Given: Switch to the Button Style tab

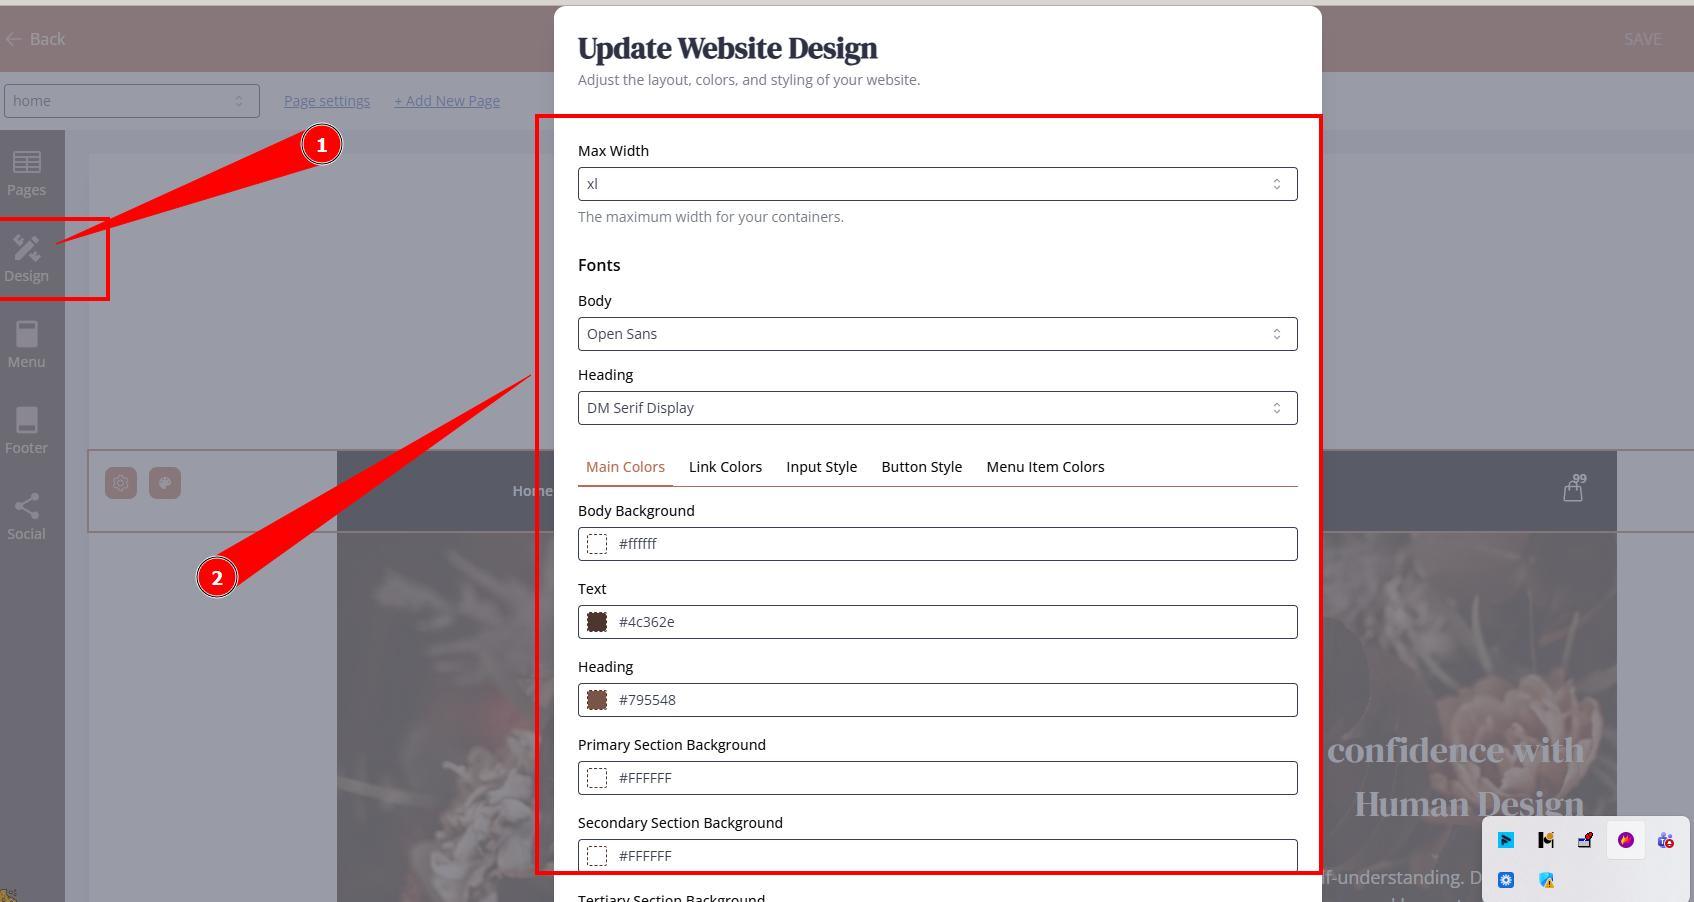Looking at the screenshot, I should 921,467.
